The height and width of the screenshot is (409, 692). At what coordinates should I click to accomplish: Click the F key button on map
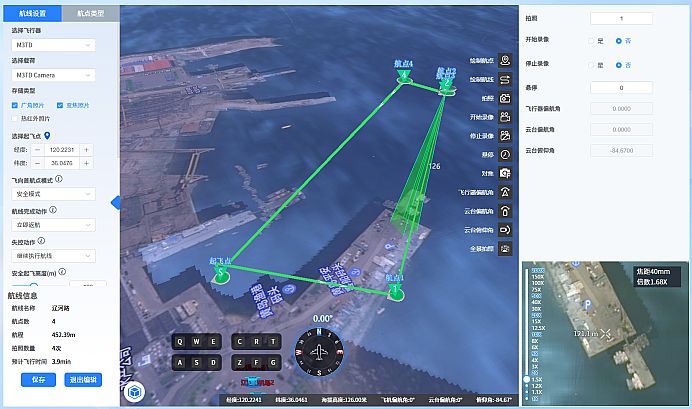coord(256,363)
